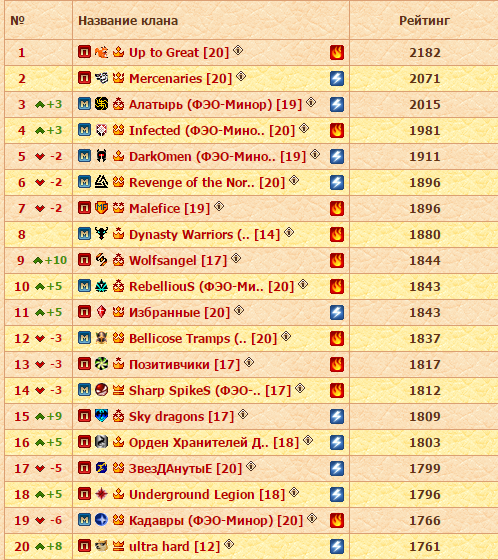Click the lightning icon in the Underground Legion row
498x560 pixels.
(x=337, y=494)
